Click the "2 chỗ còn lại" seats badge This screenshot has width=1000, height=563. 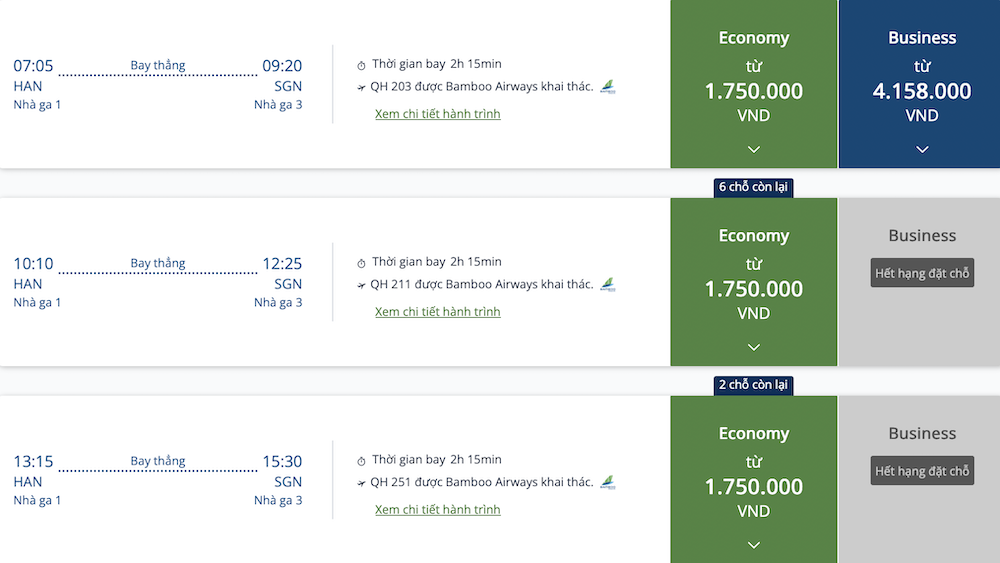tap(754, 385)
